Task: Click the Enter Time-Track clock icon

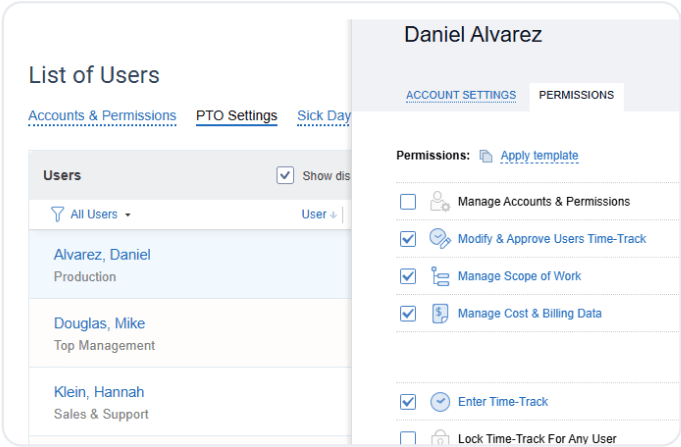Action: pos(439,402)
